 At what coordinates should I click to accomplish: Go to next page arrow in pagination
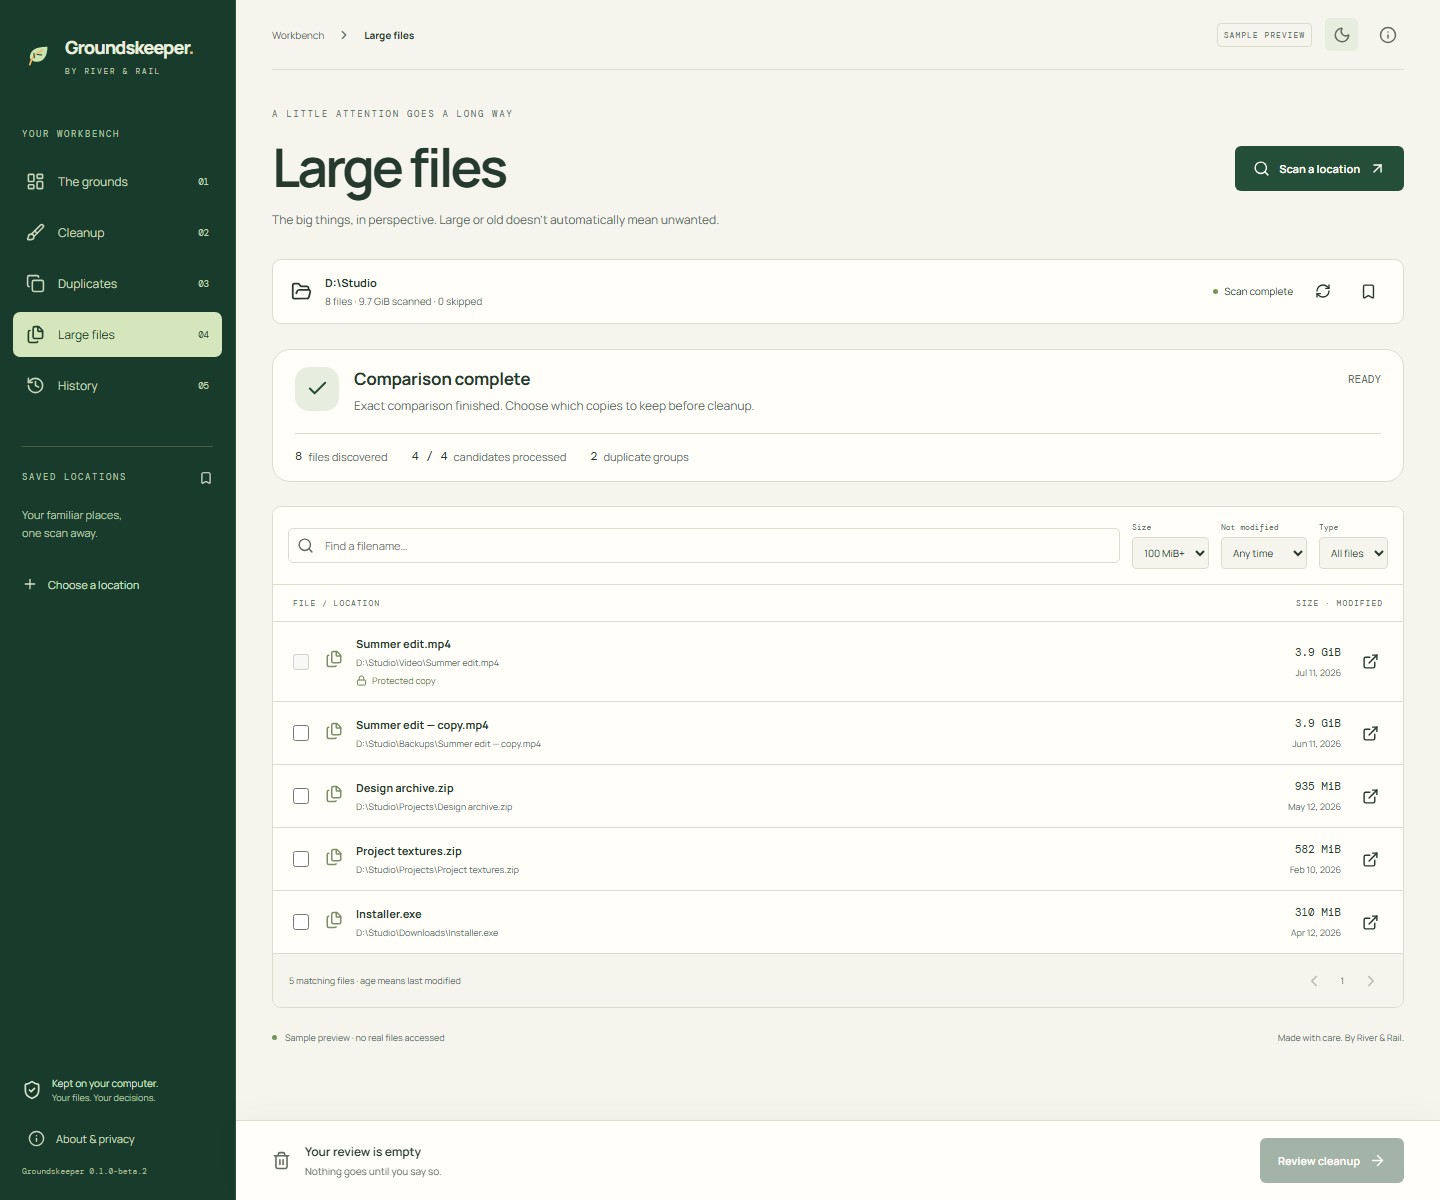click(1371, 981)
